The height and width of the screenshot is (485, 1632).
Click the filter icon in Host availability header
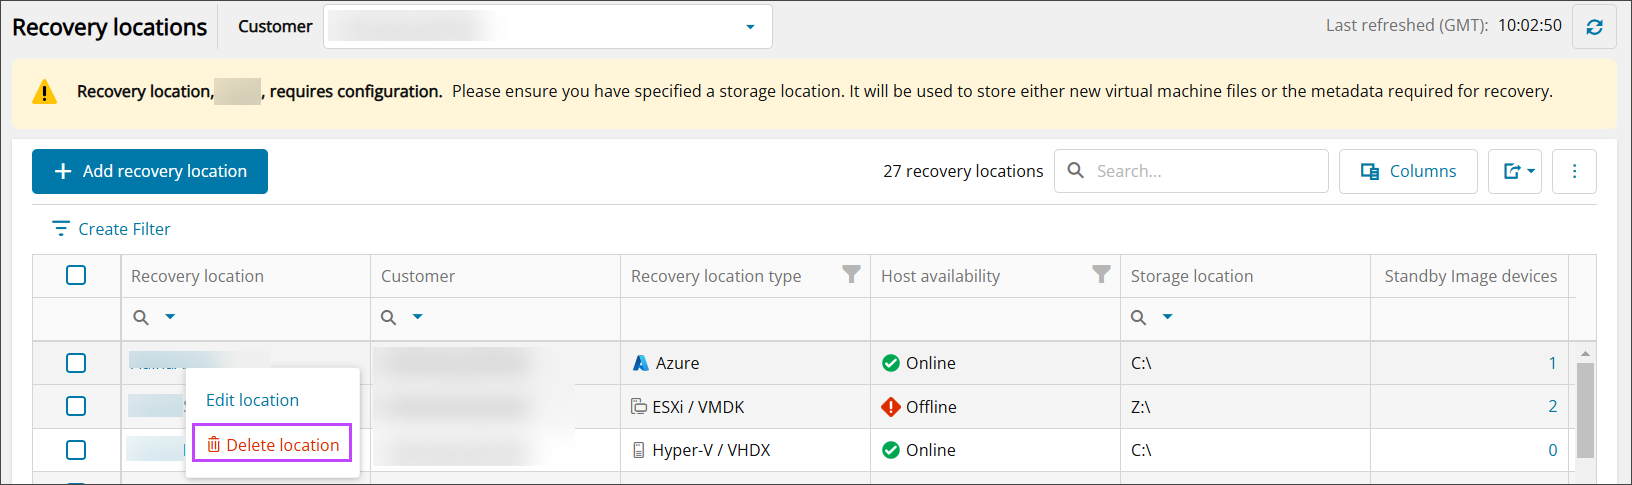click(1101, 275)
